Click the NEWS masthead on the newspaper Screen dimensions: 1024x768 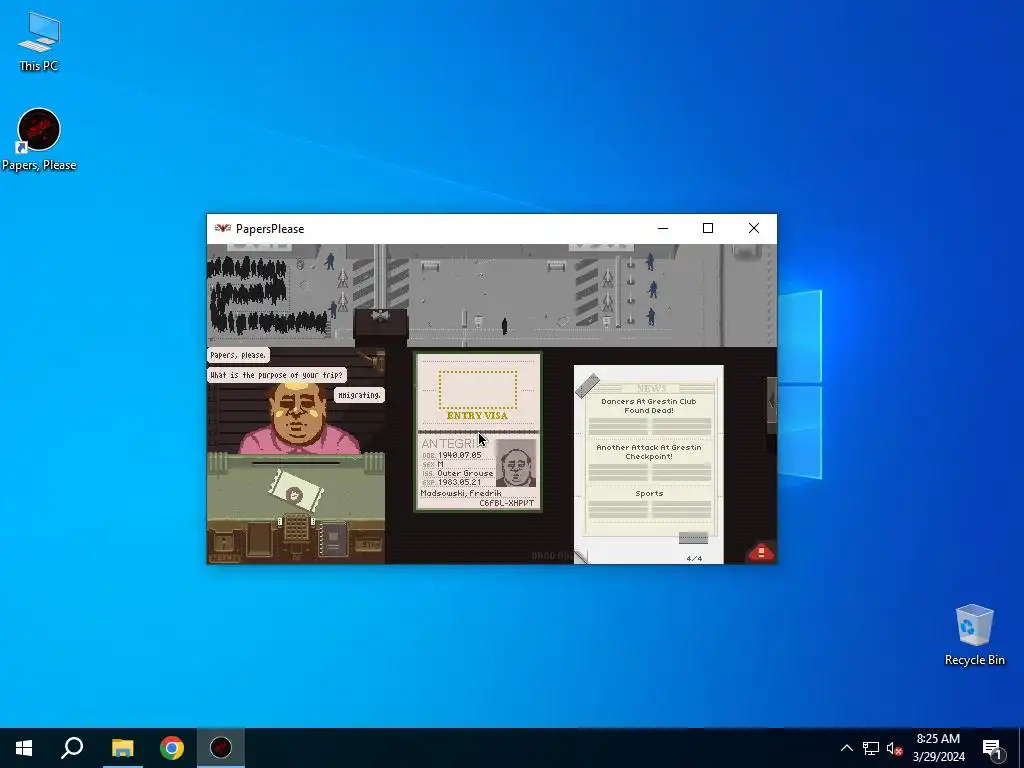[x=650, y=388]
